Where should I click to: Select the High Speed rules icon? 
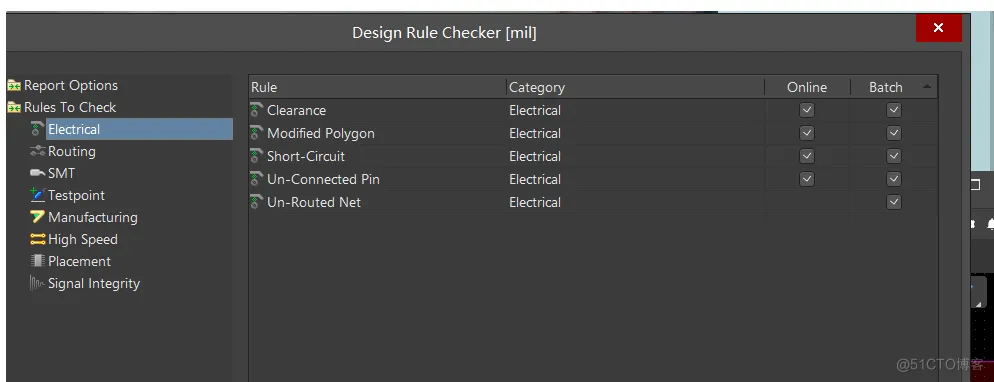pyautogui.click(x=37, y=239)
